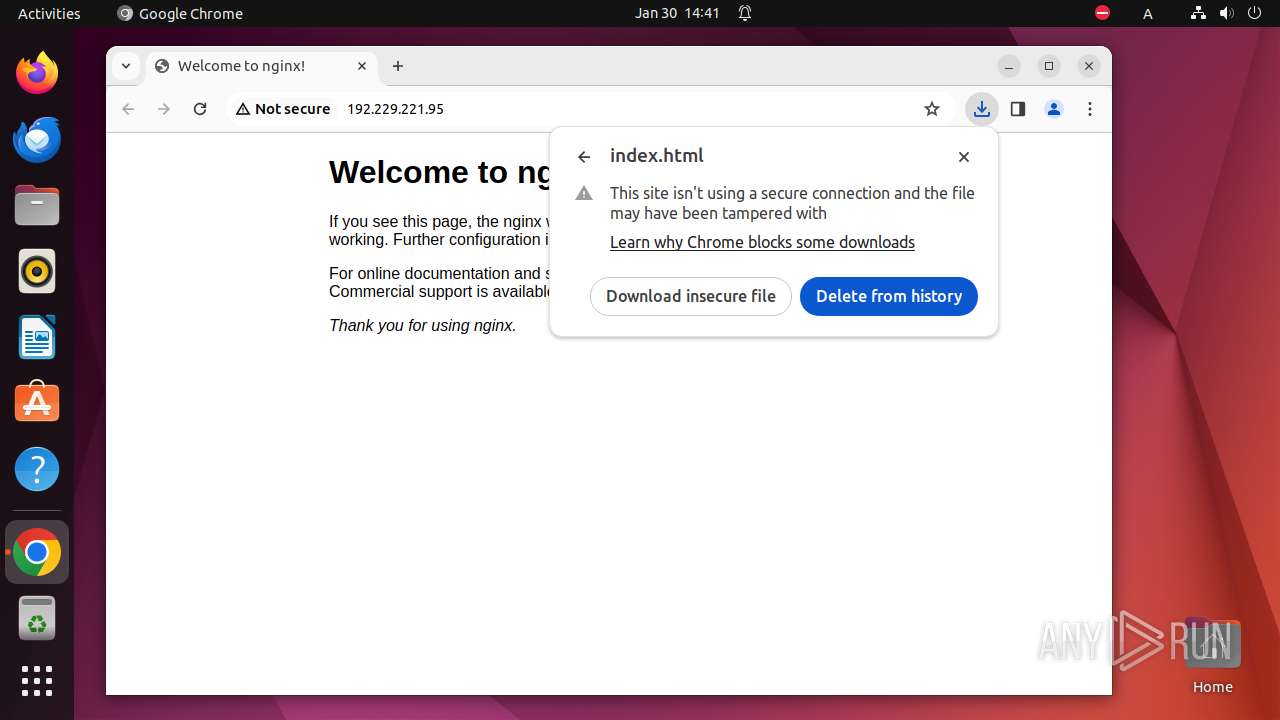Image resolution: width=1280 pixels, height=720 pixels.
Task: Click the notification bell in top bar
Action: click(x=745, y=13)
